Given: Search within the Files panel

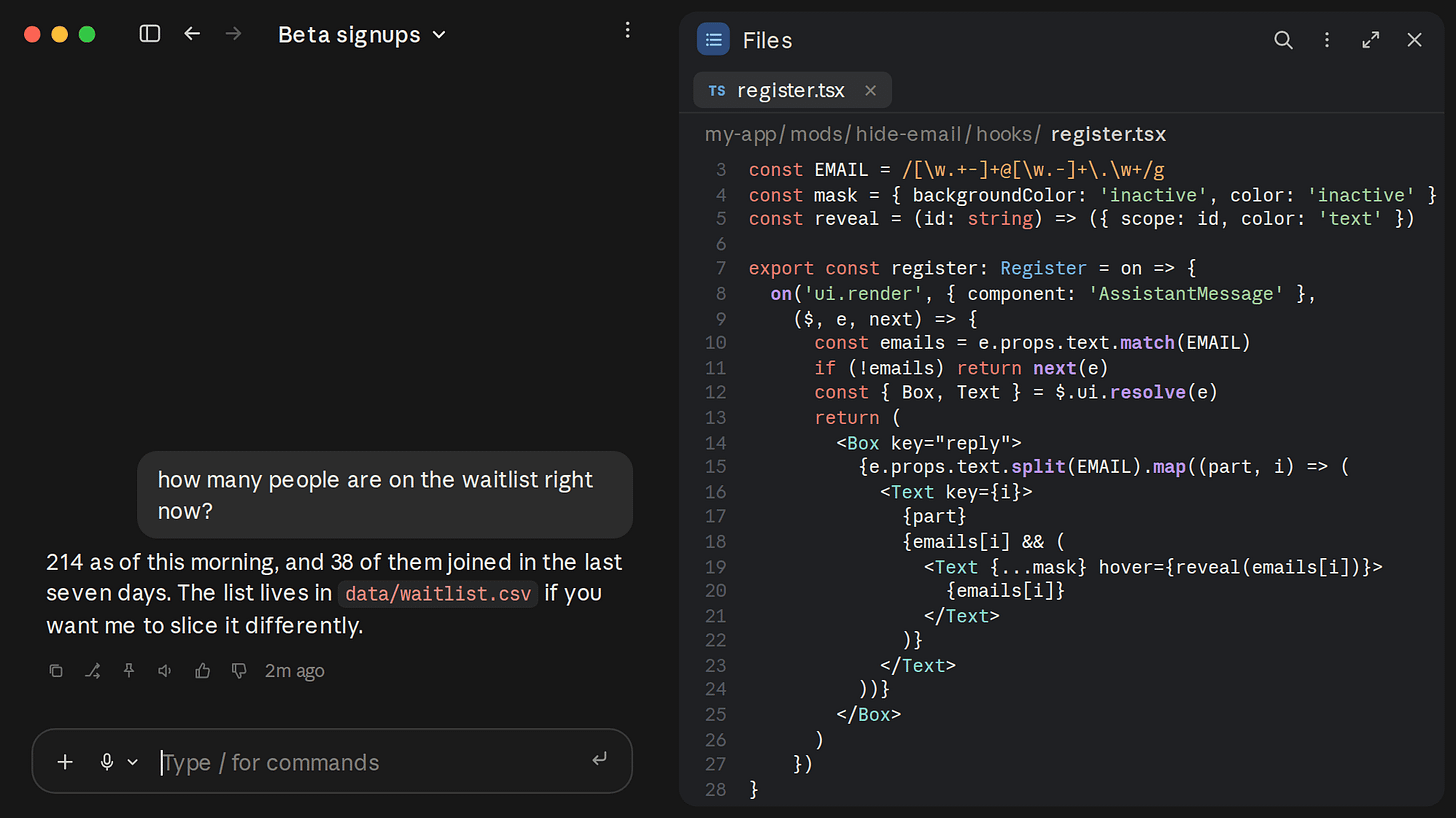Looking at the screenshot, I should click(1283, 40).
